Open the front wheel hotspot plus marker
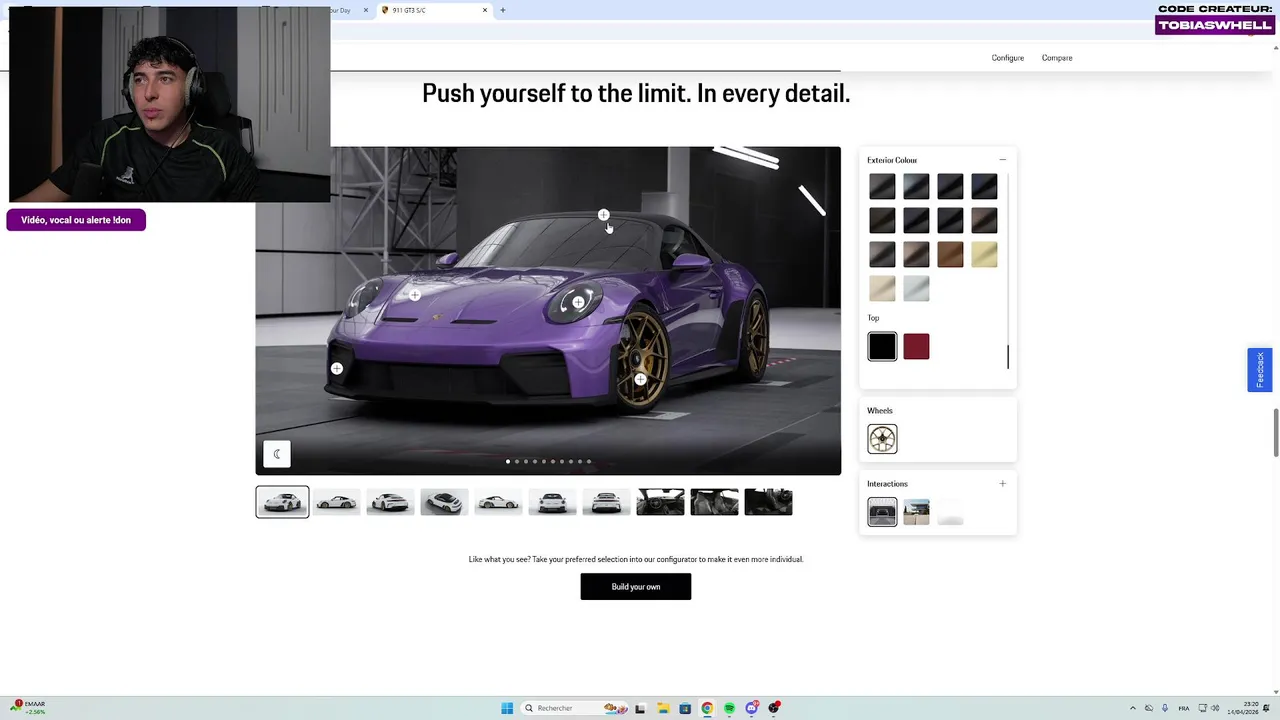This screenshot has width=1280, height=720. click(x=640, y=379)
